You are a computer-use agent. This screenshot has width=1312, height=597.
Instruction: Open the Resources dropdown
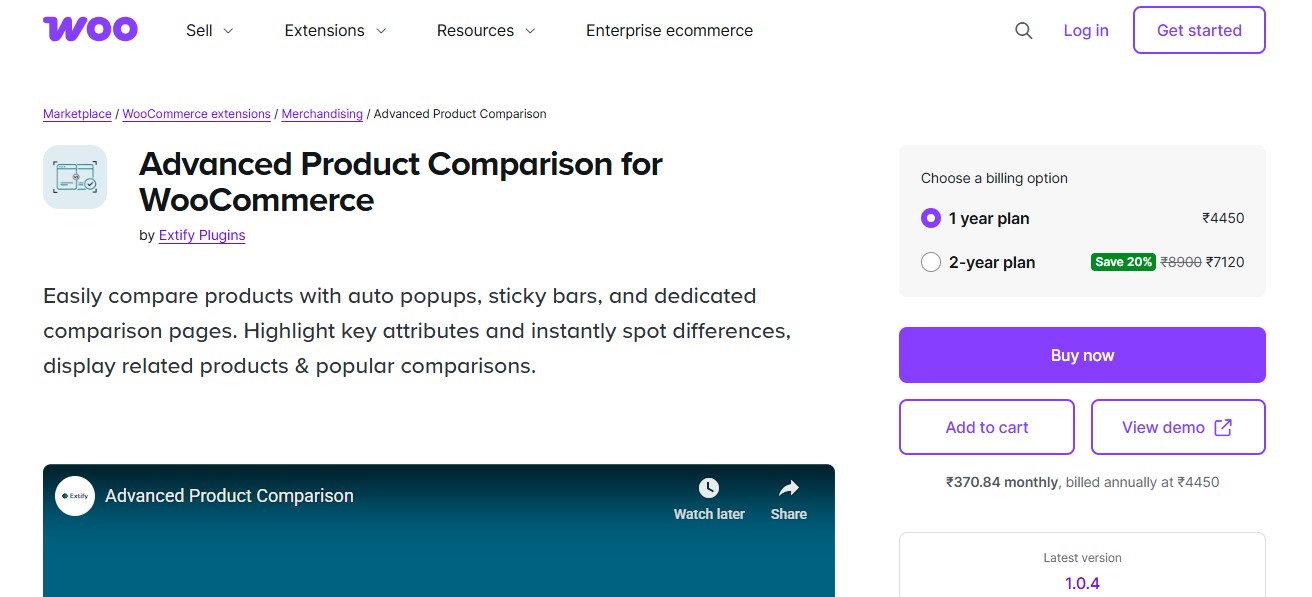[485, 30]
